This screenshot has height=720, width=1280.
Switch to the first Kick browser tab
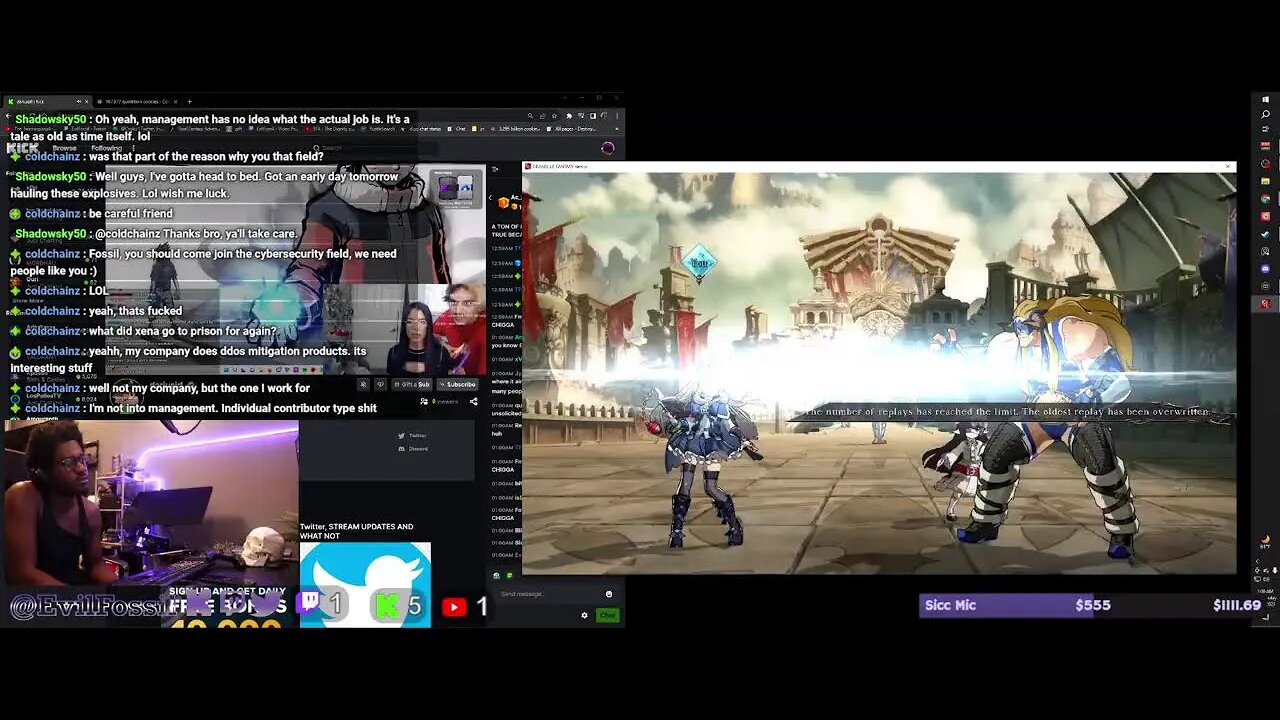point(47,101)
